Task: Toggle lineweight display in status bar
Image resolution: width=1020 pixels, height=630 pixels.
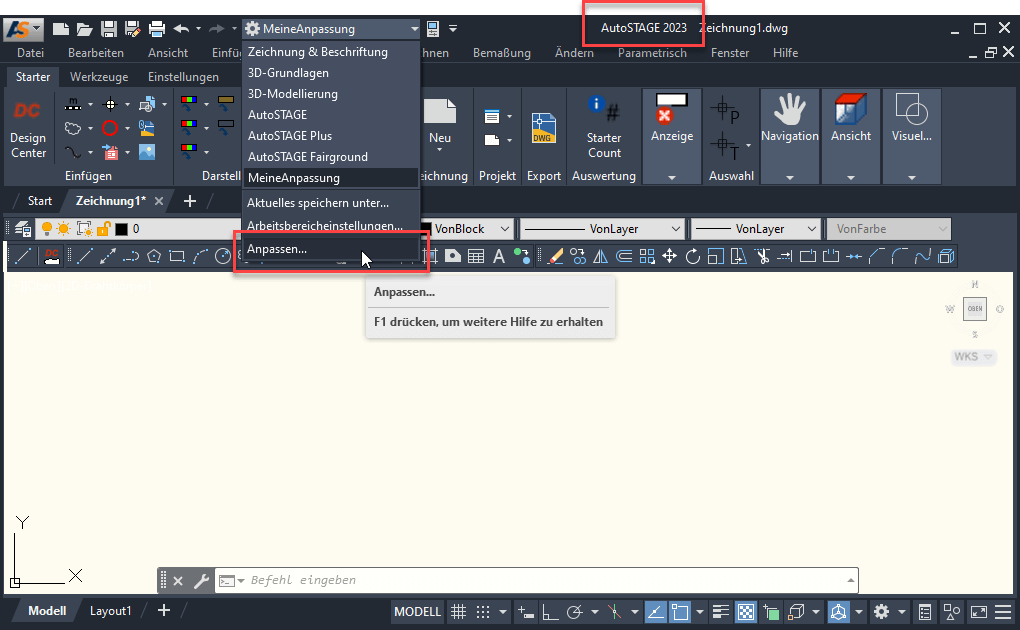Action: 721,612
